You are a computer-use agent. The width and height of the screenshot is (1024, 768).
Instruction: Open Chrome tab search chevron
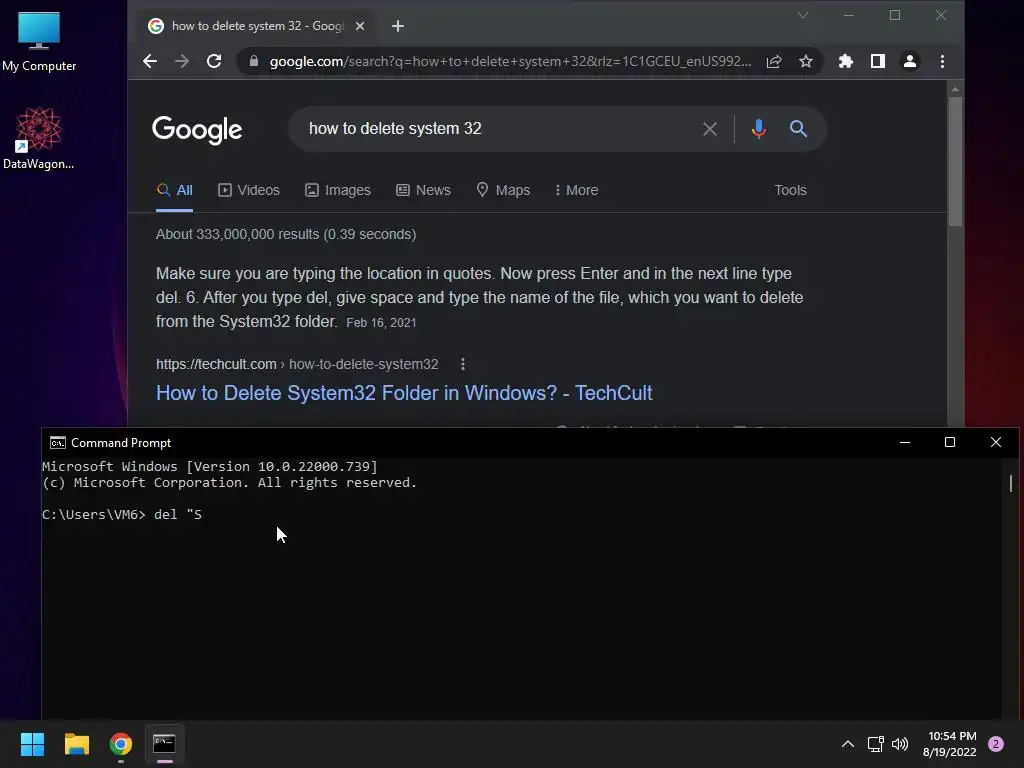[x=803, y=15]
